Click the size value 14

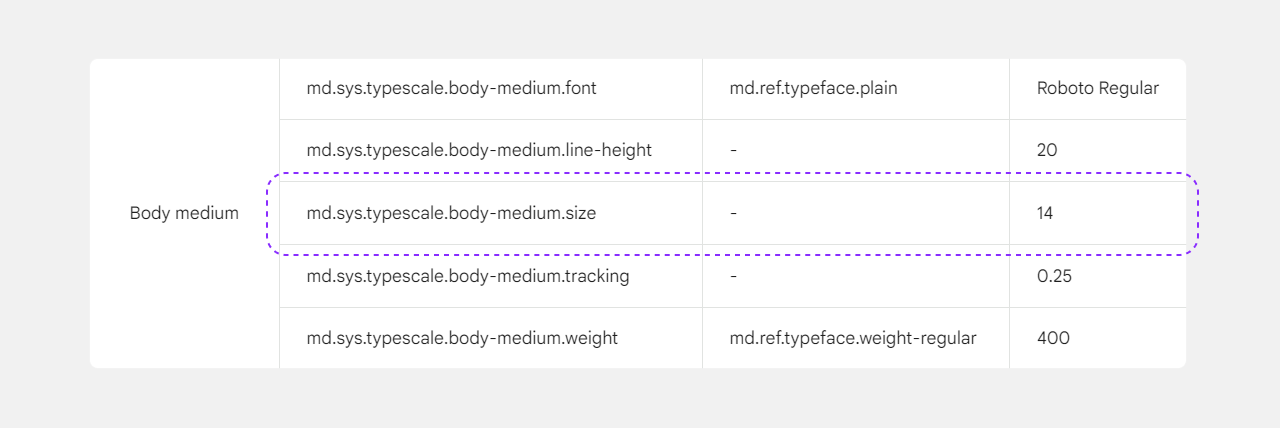point(1045,213)
